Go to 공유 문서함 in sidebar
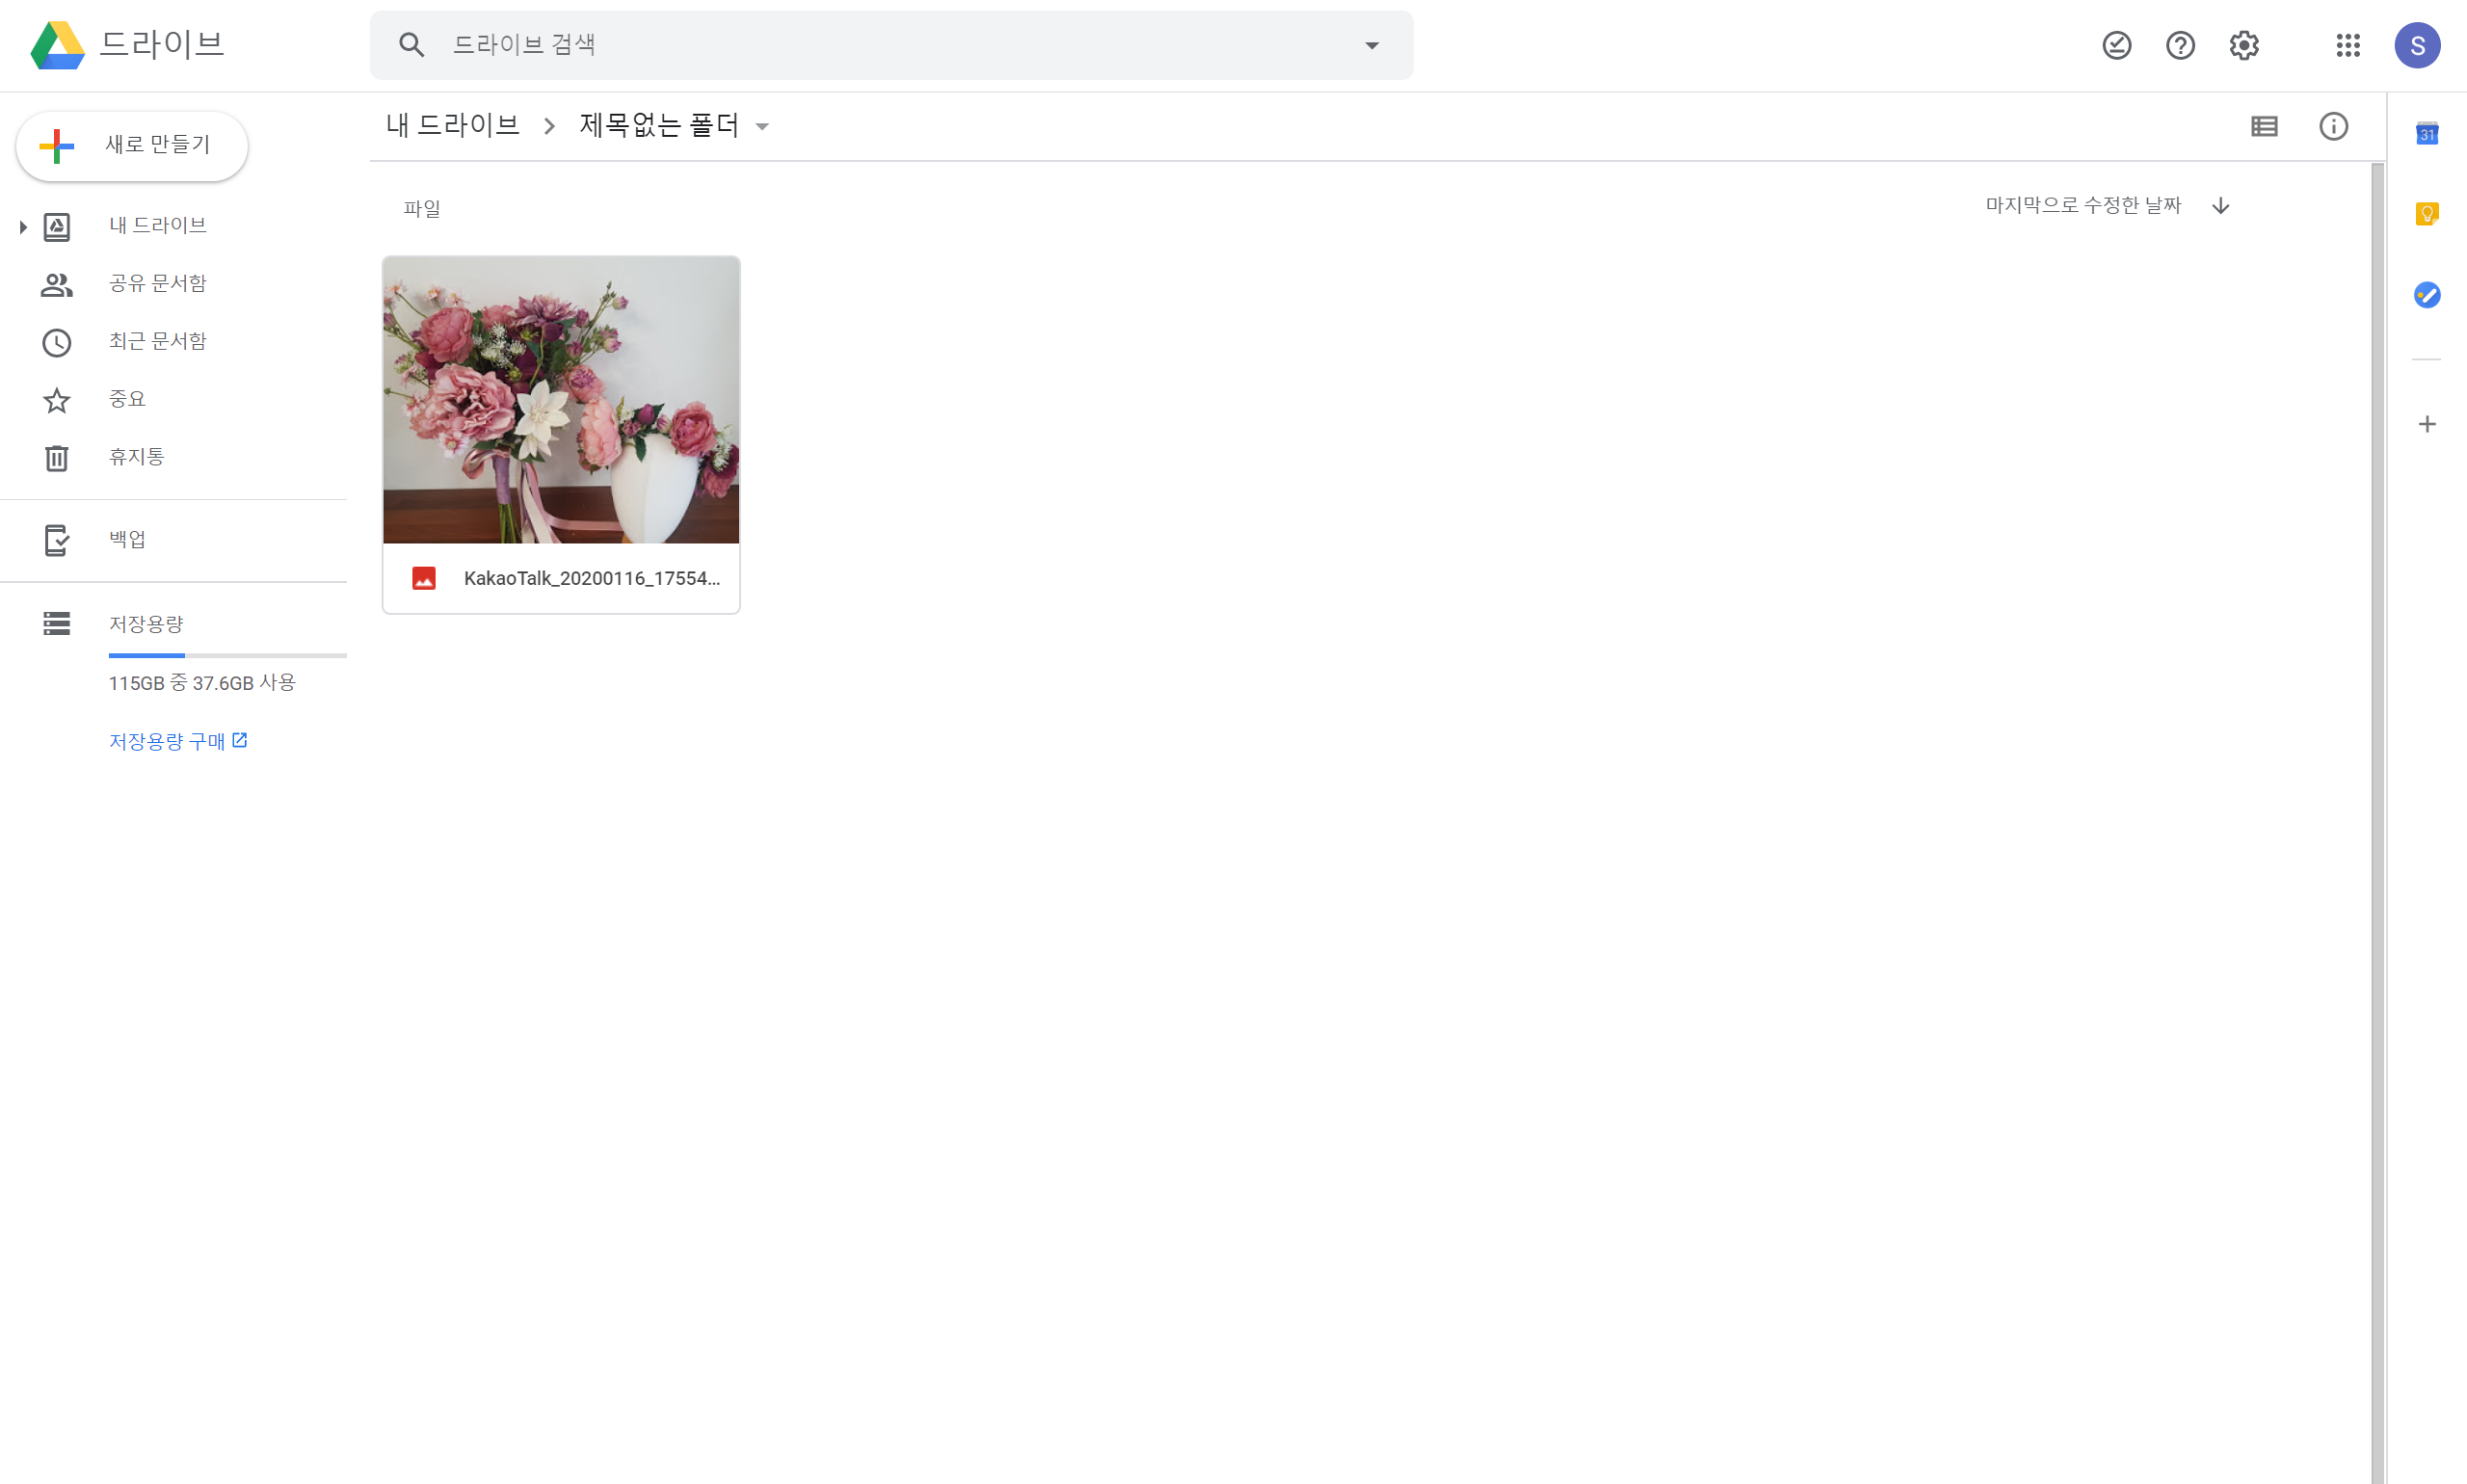 [157, 284]
